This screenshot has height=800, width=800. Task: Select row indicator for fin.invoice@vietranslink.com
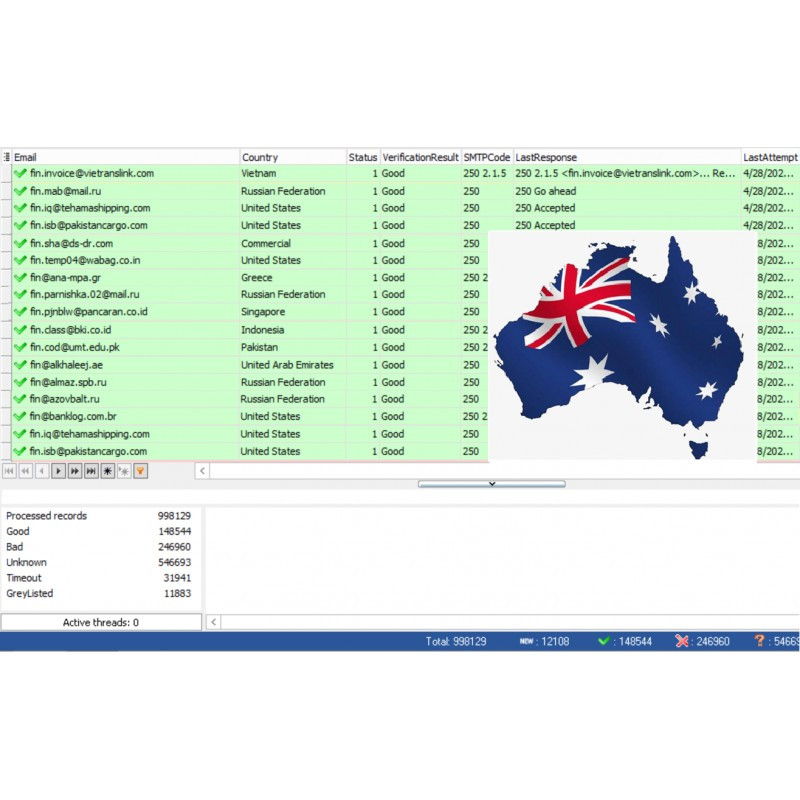coord(6,173)
